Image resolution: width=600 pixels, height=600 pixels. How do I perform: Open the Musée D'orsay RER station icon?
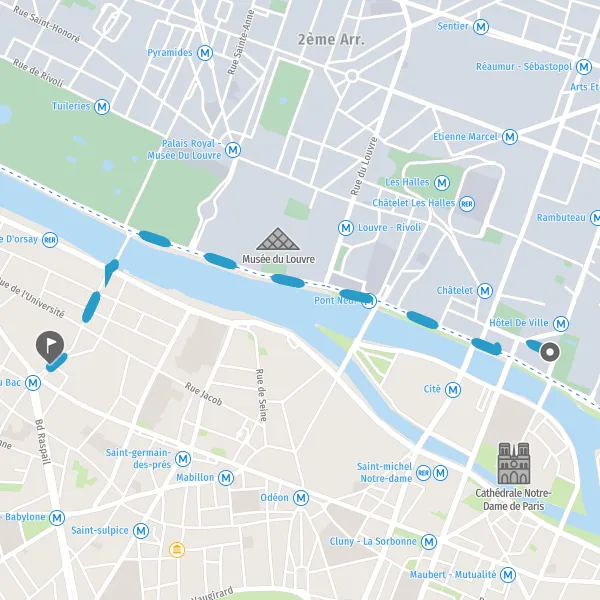coord(50,240)
